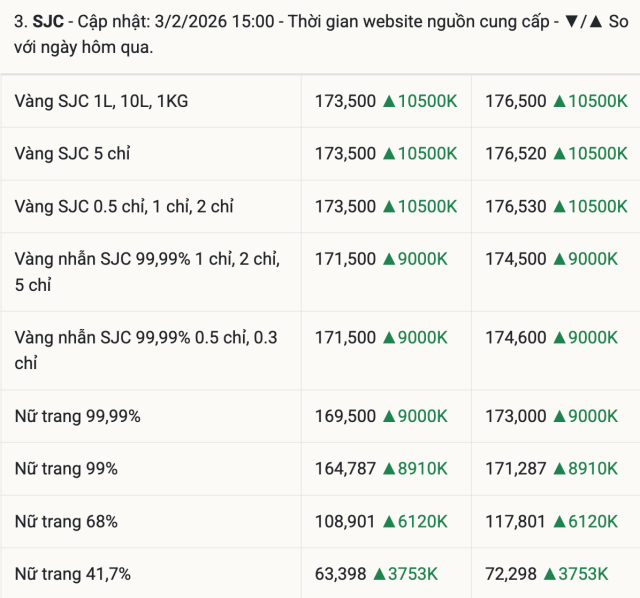Viewport: 640px width, 598px height.
Task: Select the Vàng SJC 5 chỉ row label
Action: (72, 154)
